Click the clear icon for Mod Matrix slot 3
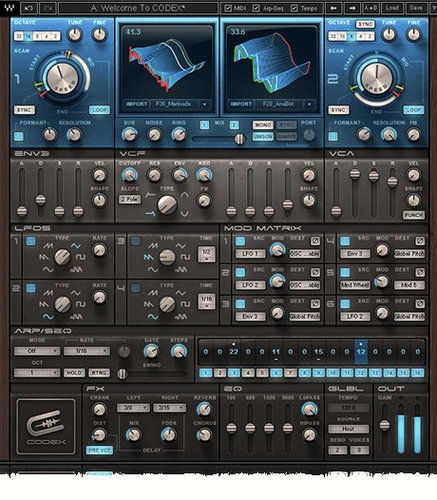The image size is (437, 500). click(315, 304)
